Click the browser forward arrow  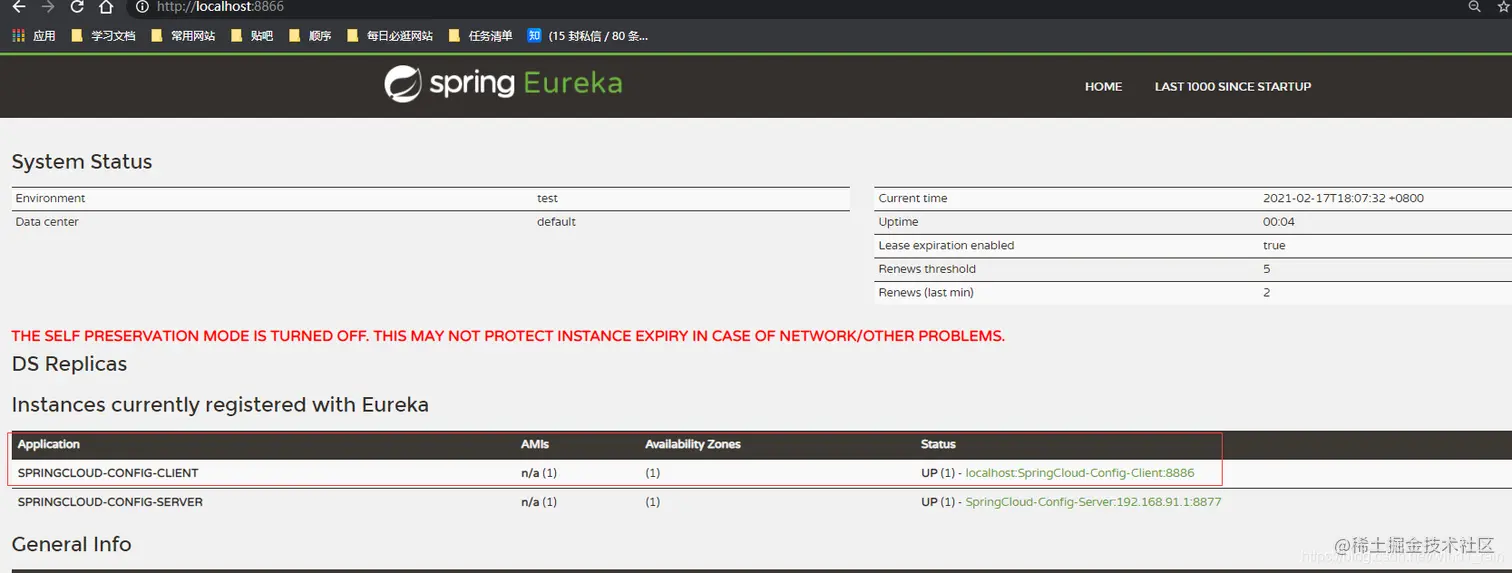tap(47, 7)
